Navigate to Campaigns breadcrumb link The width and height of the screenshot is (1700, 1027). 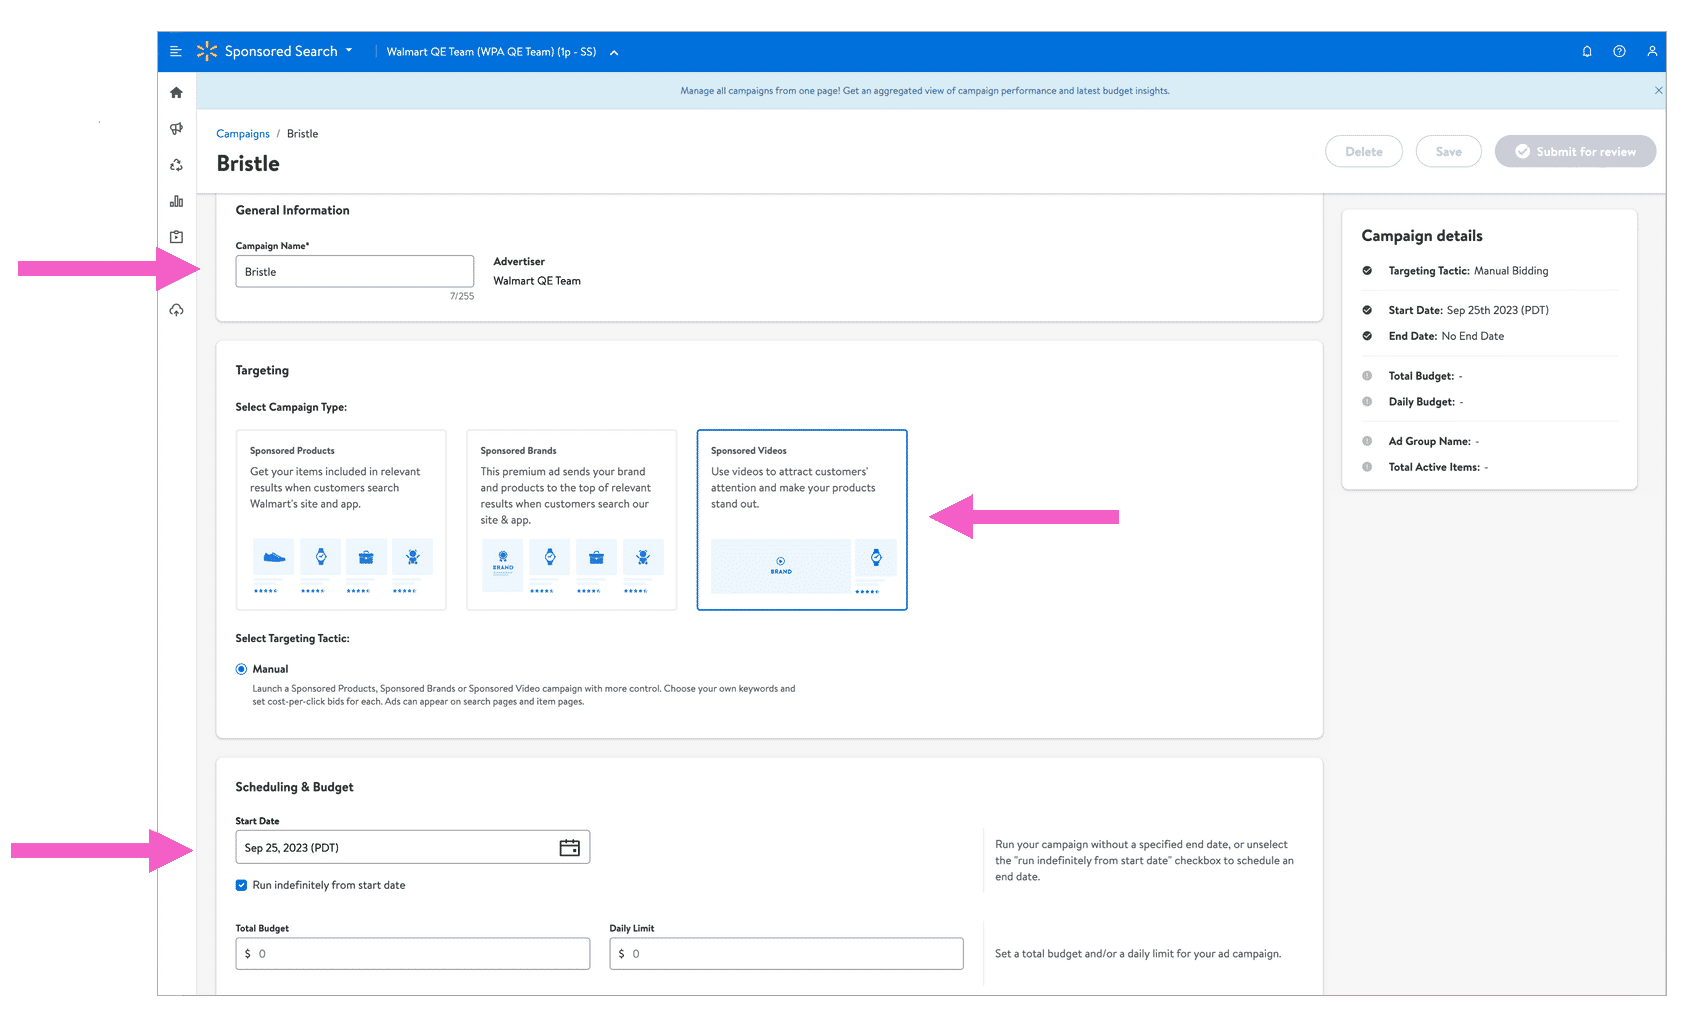[243, 134]
